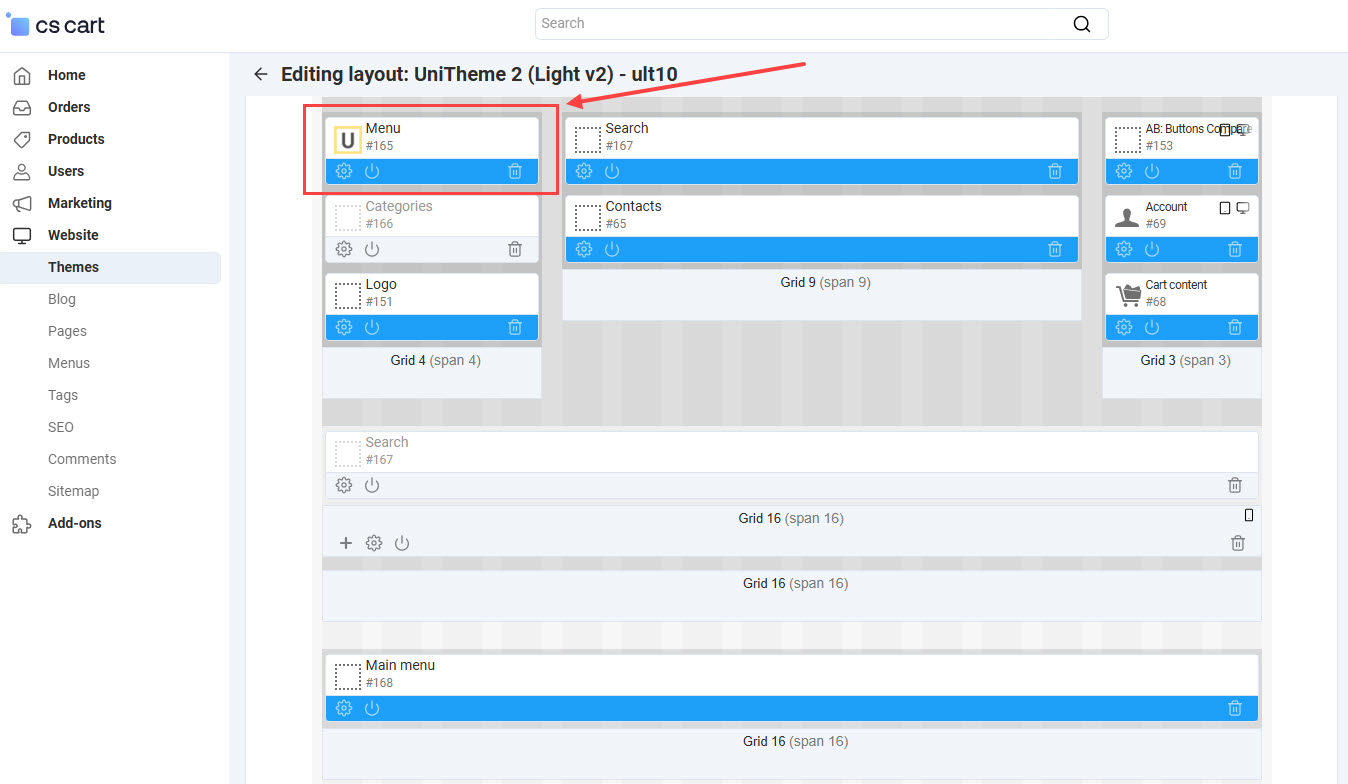The height and width of the screenshot is (784, 1348).
Task: Click the Grid 4 (span 4) label
Action: [x=436, y=360]
